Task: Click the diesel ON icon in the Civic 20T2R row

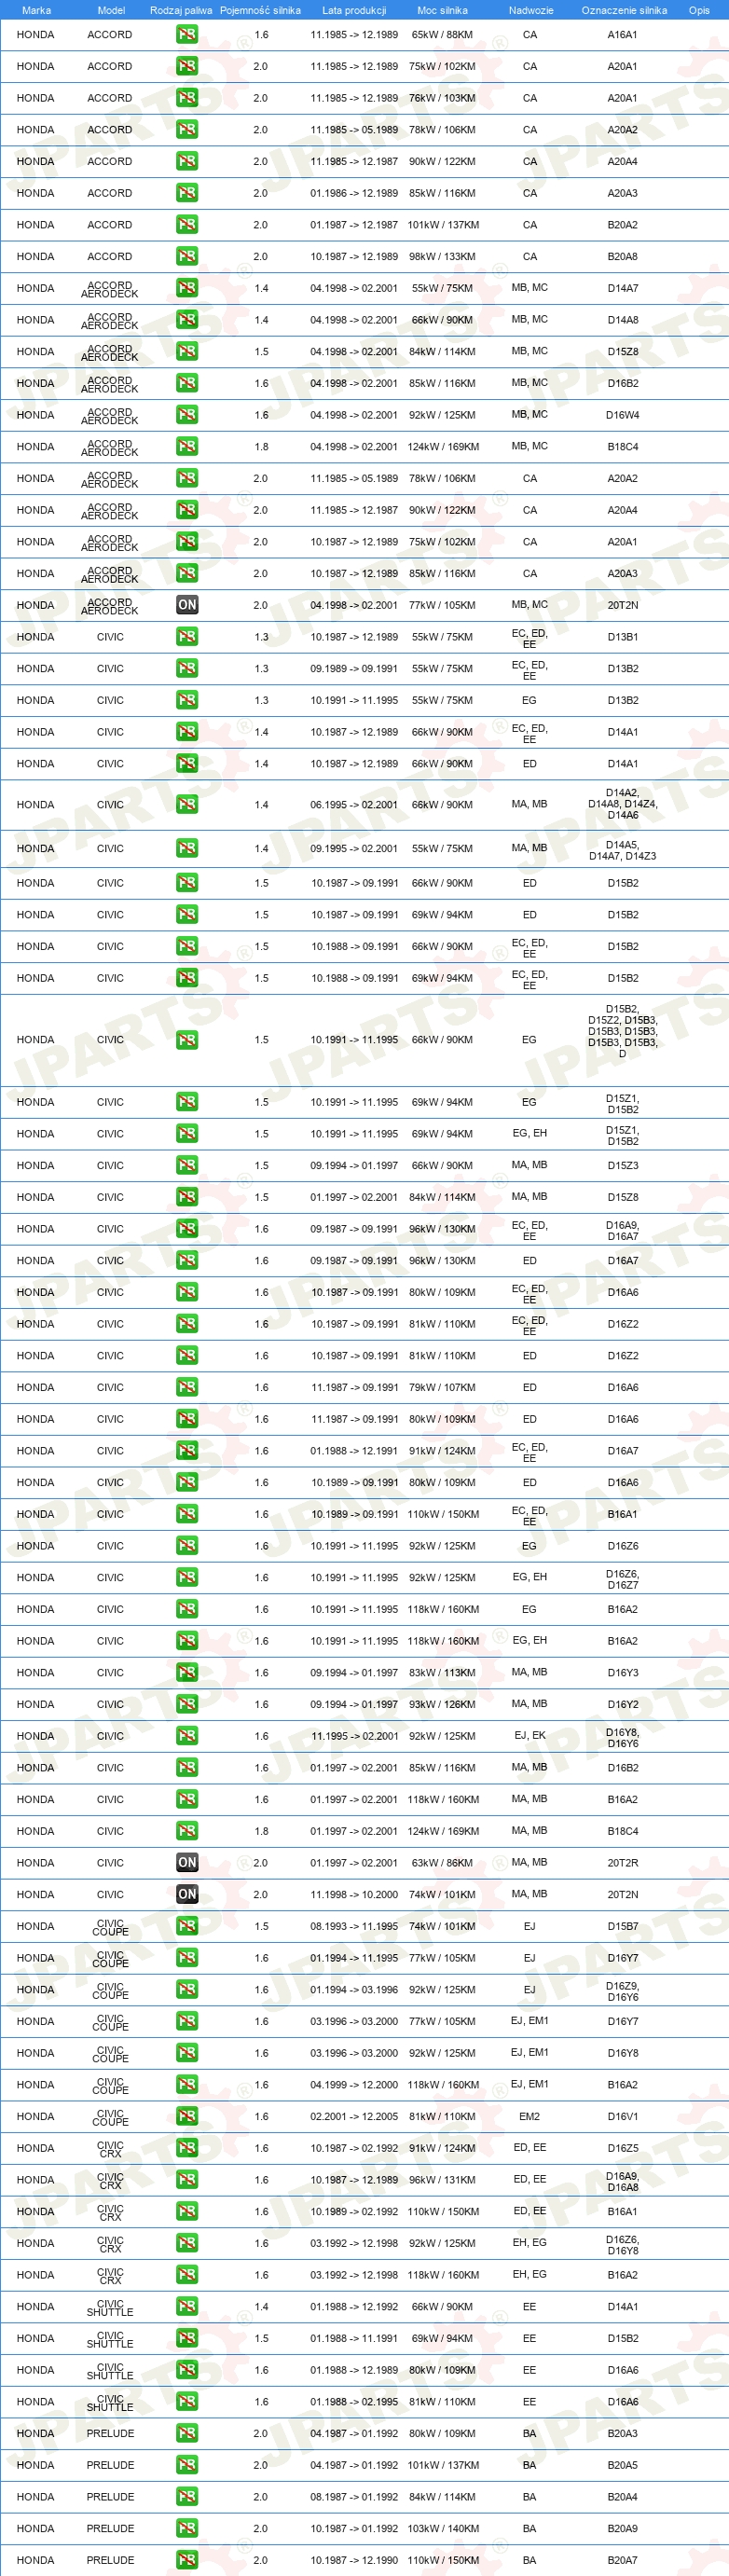Action: pos(187,1862)
